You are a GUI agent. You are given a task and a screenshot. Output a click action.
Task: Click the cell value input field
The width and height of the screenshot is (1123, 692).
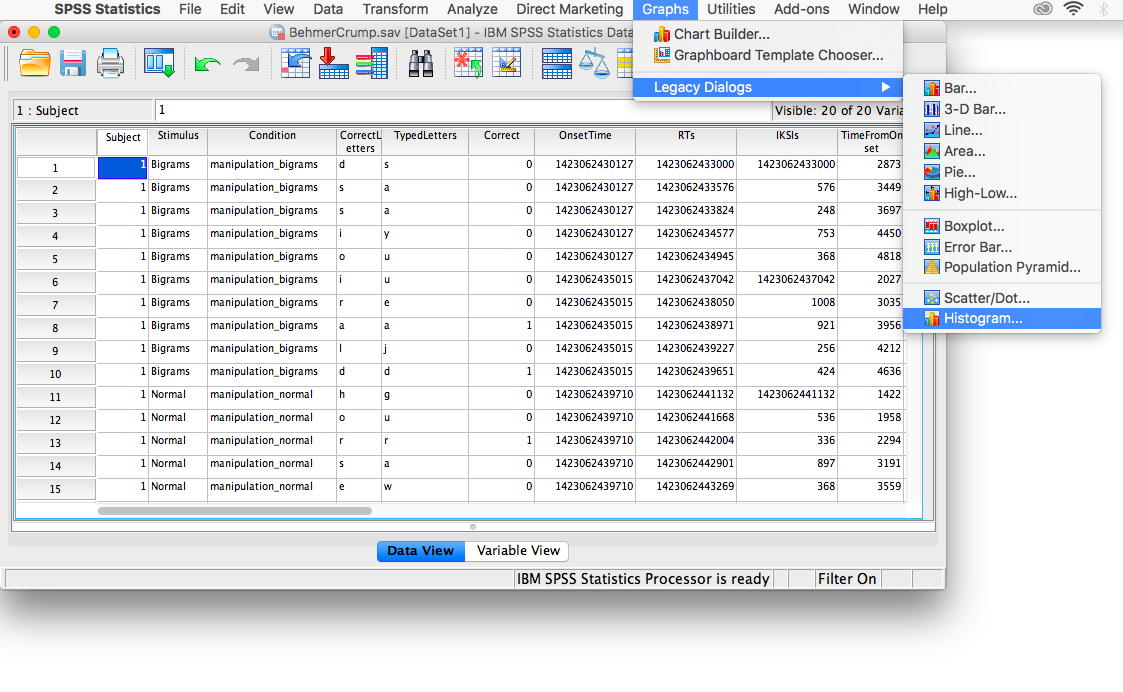coord(463,110)
